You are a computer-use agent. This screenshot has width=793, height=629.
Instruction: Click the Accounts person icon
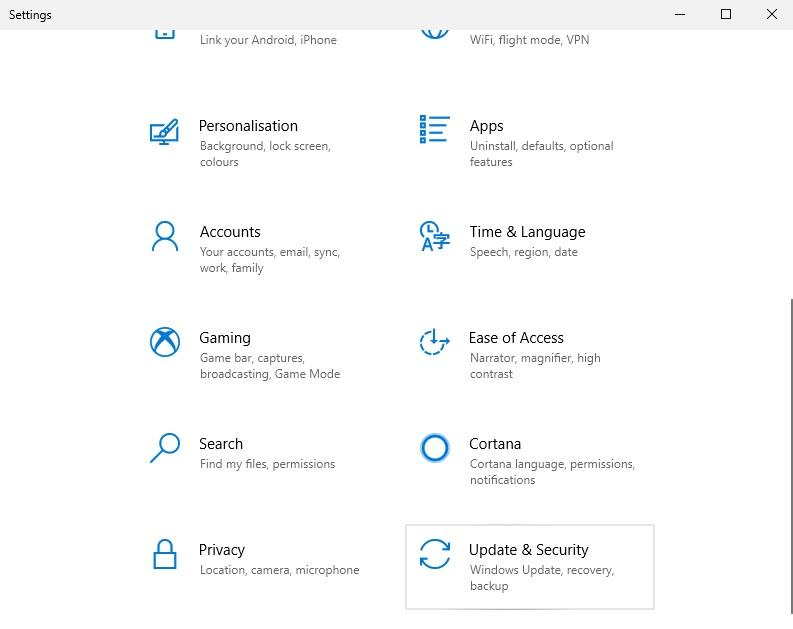[165, 236]
